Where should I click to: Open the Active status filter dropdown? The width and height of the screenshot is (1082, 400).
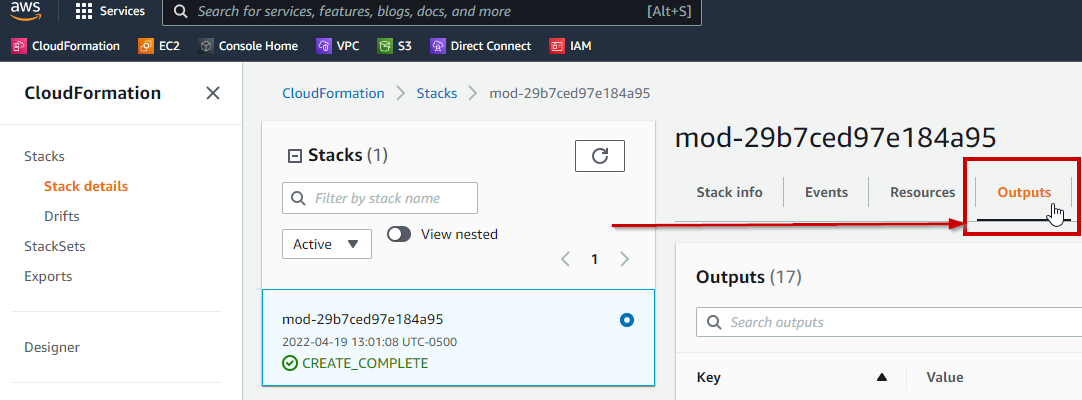point(327,244)
